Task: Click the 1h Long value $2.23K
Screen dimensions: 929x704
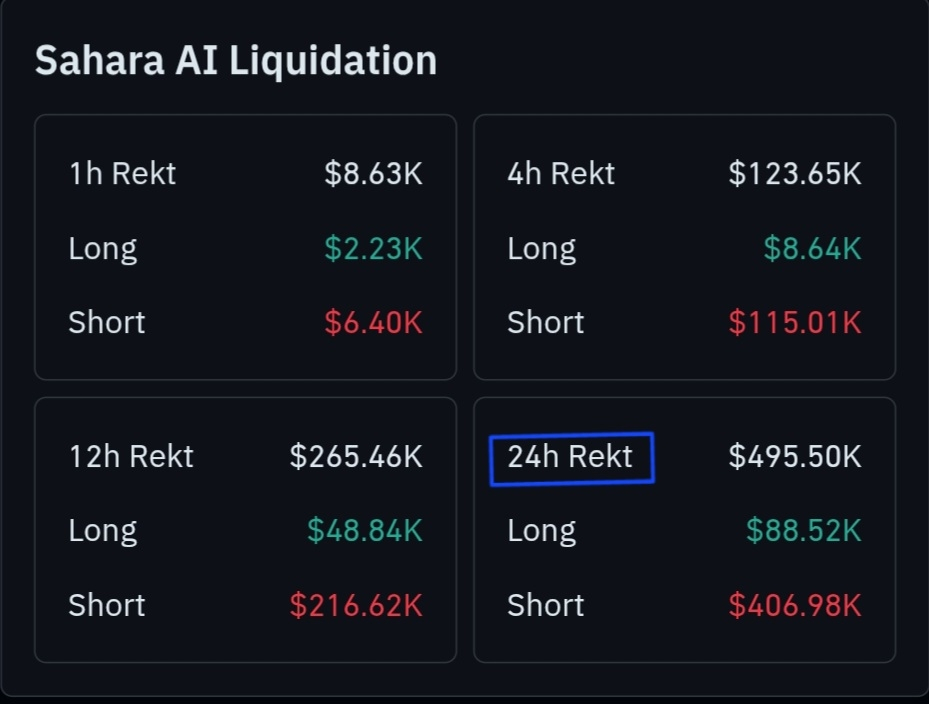Action: [x=373, y=248]
